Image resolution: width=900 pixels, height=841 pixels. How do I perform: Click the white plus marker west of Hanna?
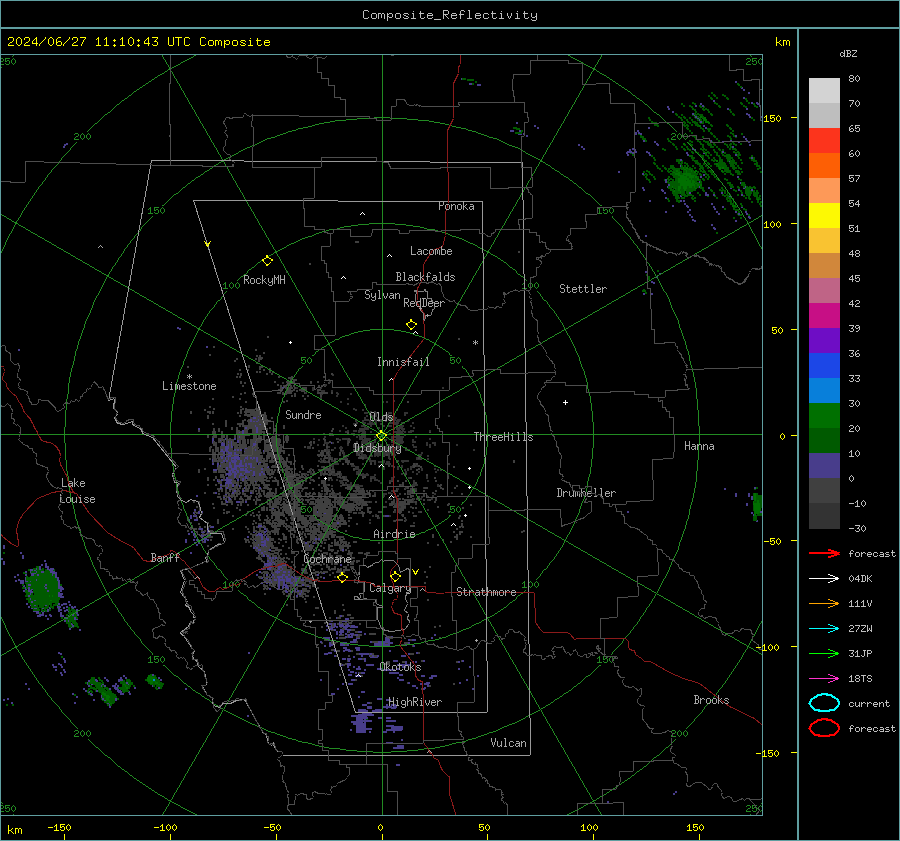565,402
